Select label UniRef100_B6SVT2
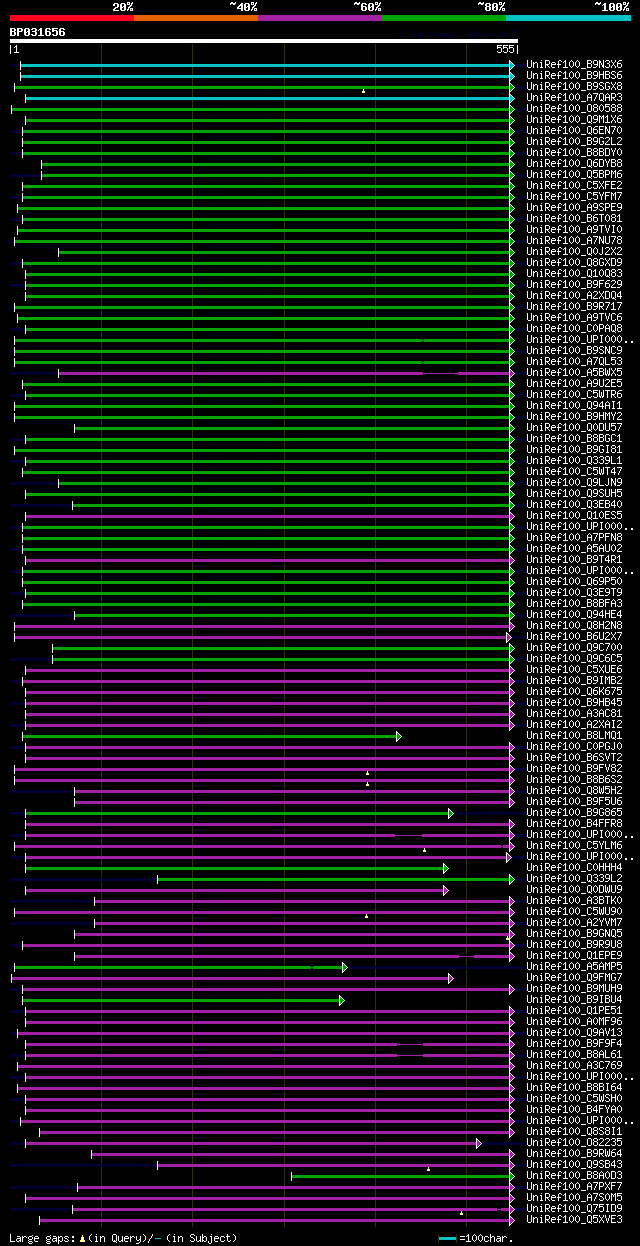The image size is (640, 1246). pyautogui.click(x=574, y=757)
